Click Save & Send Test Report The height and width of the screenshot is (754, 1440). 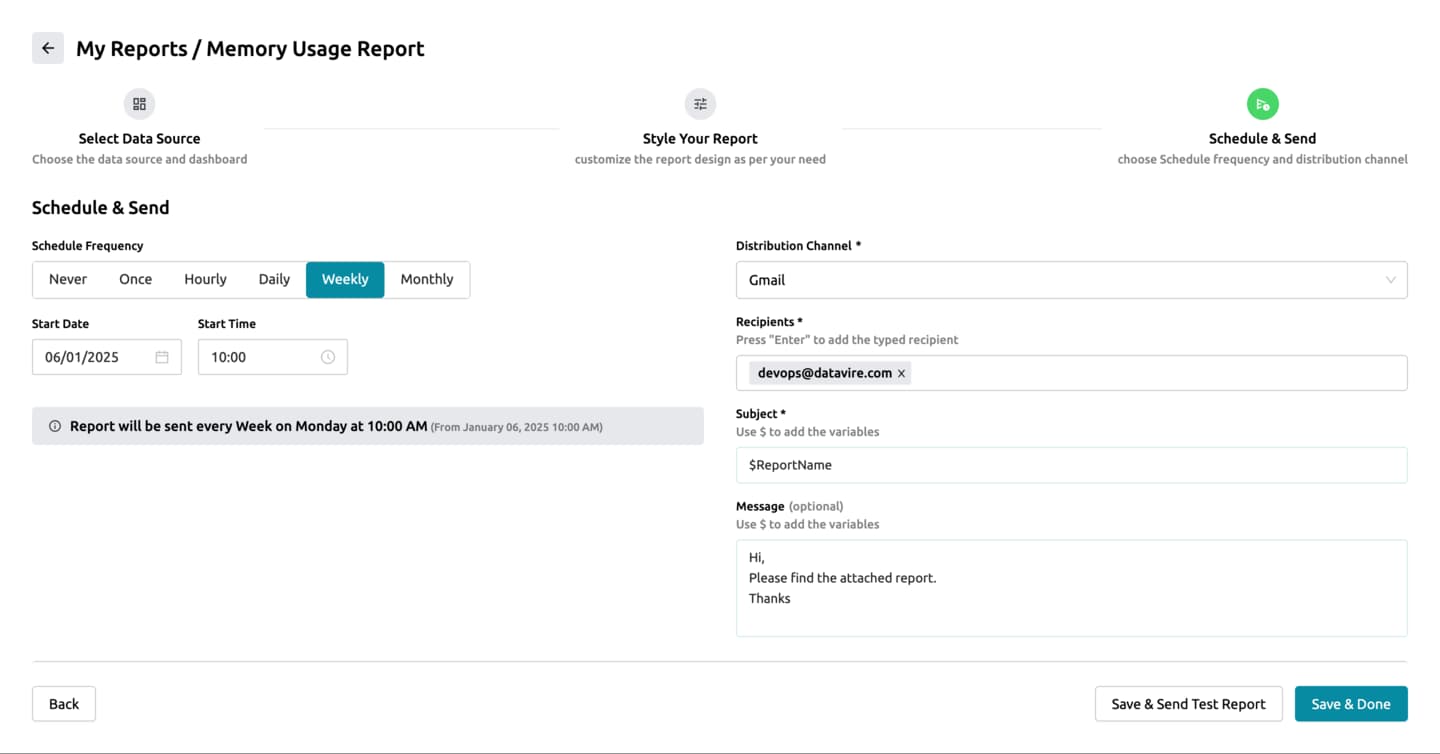(x=1188, y=703)
